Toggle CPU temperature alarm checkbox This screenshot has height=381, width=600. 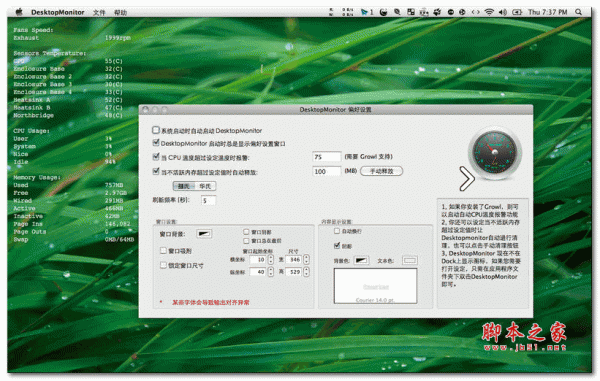(156, 156)
